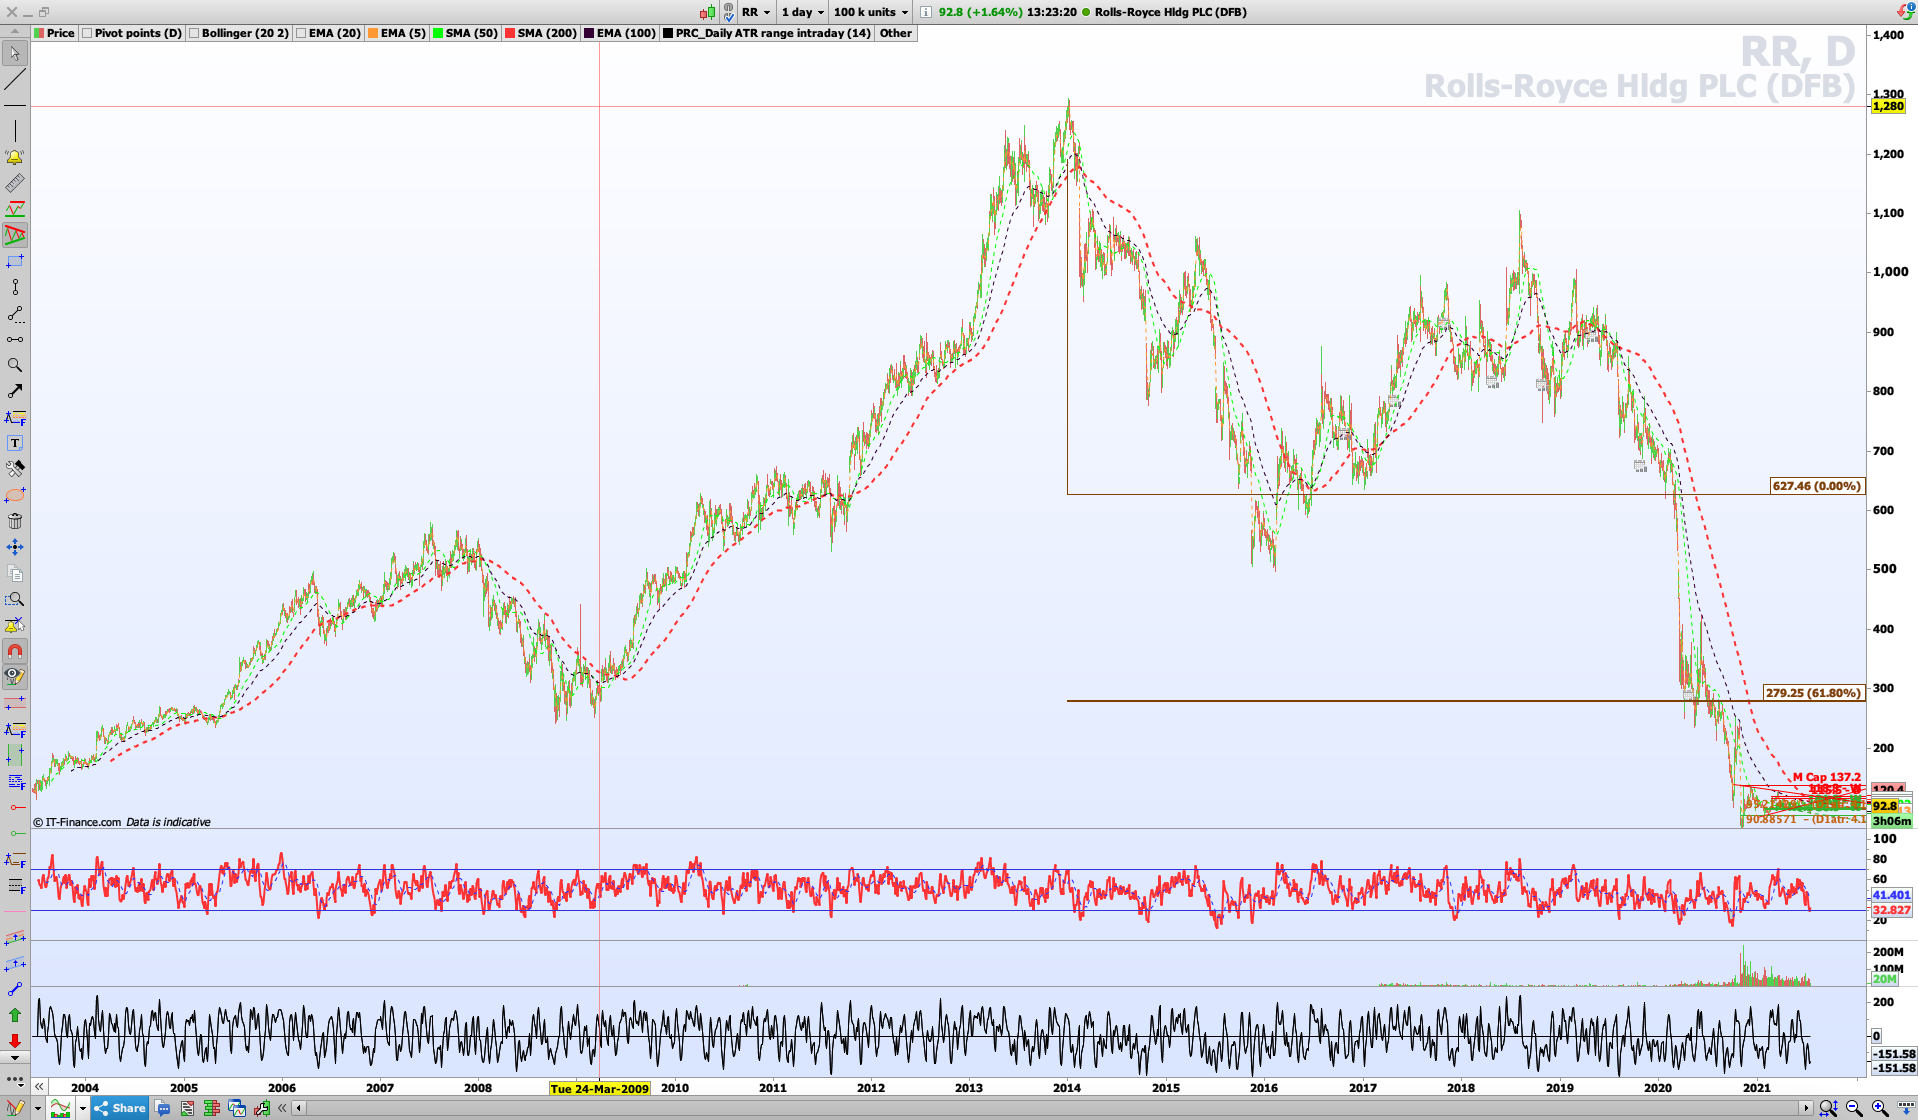1918x1120 pixels.
Task: Open the instrument info icon
Action: [925, 12]
